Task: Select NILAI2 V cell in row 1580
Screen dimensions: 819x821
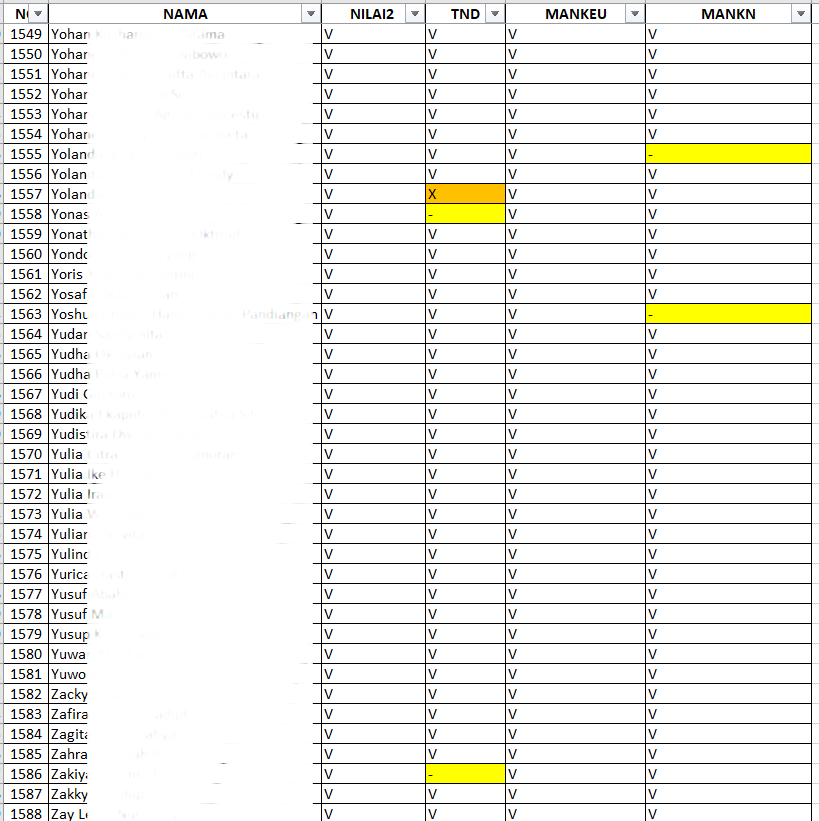Action: tap(373, 654)
